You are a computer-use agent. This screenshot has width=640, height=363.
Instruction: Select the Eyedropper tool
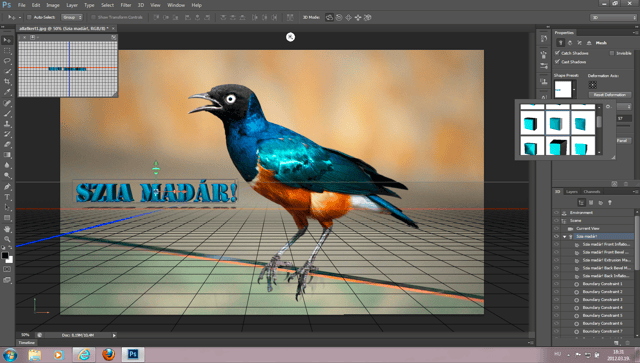click(x=7, y=92)
